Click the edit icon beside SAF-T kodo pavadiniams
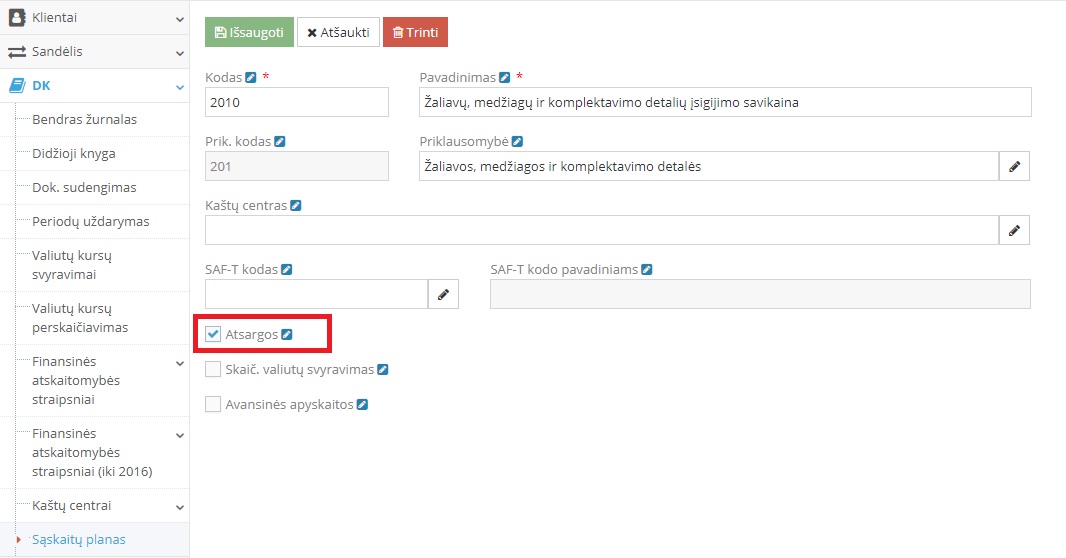The height and width of the screenshot is (558, 1066). coord(647,270)
